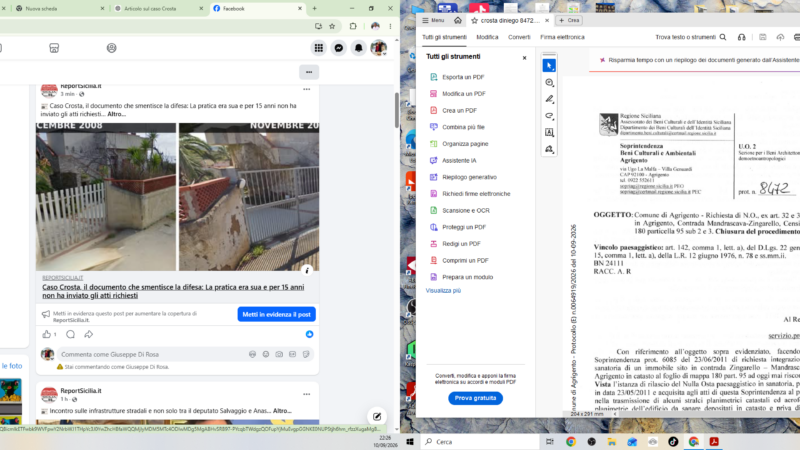Open the Acrobat headphones read-aloud icon

741,37
